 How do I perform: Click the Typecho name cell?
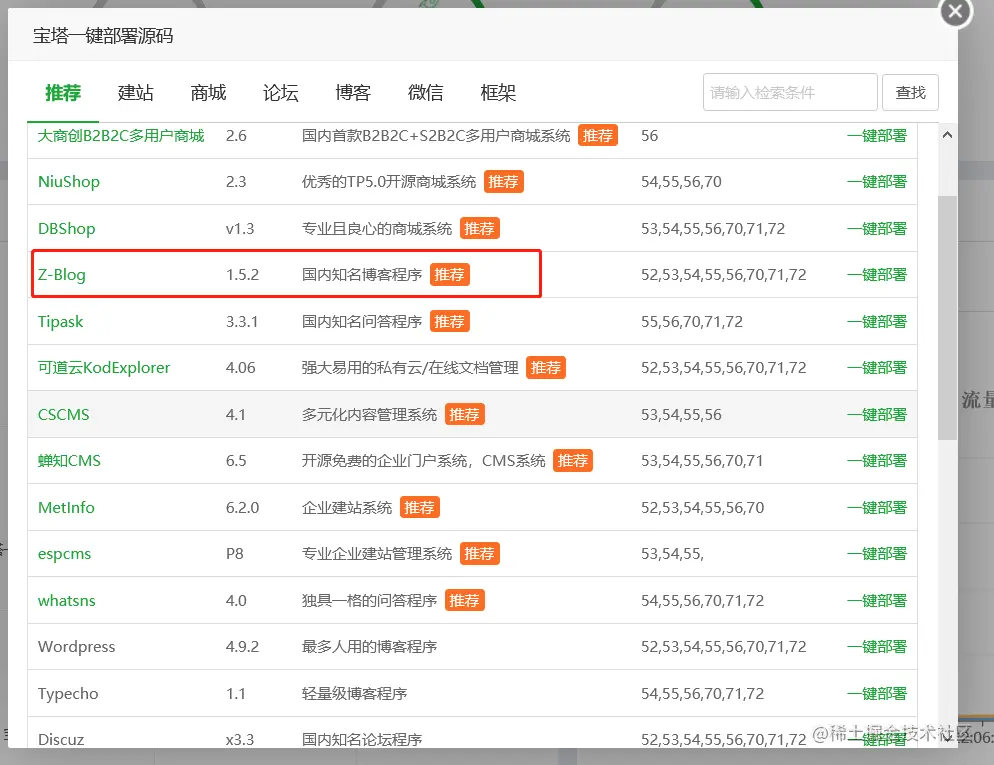coord(68,693)
